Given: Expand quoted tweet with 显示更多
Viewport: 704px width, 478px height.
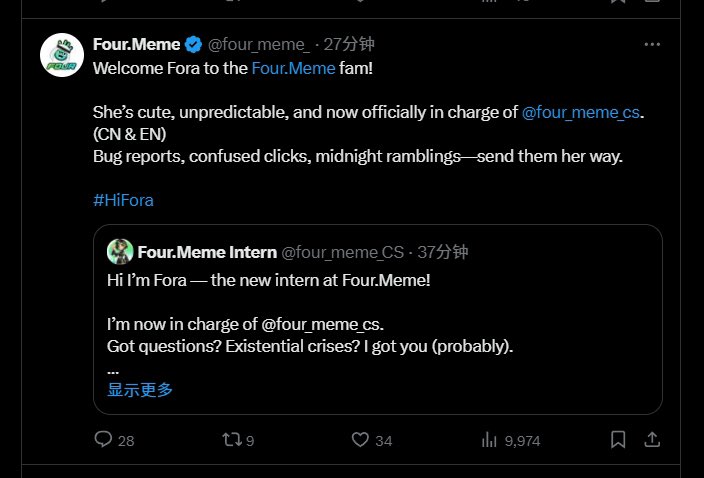Looking at the screenshot, I should (140, 390).
